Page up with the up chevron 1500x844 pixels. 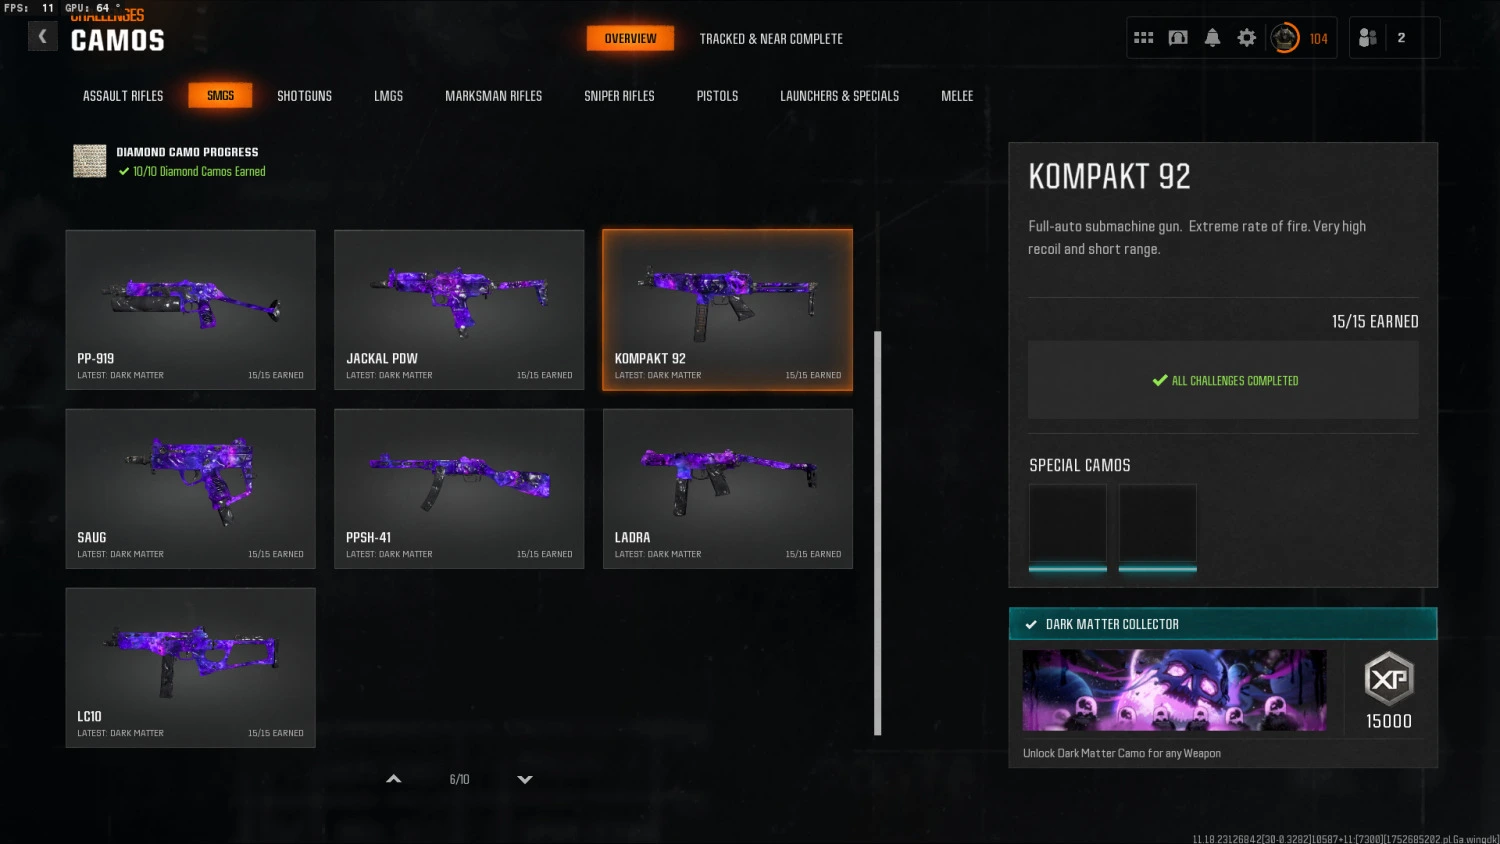point(394,779)
